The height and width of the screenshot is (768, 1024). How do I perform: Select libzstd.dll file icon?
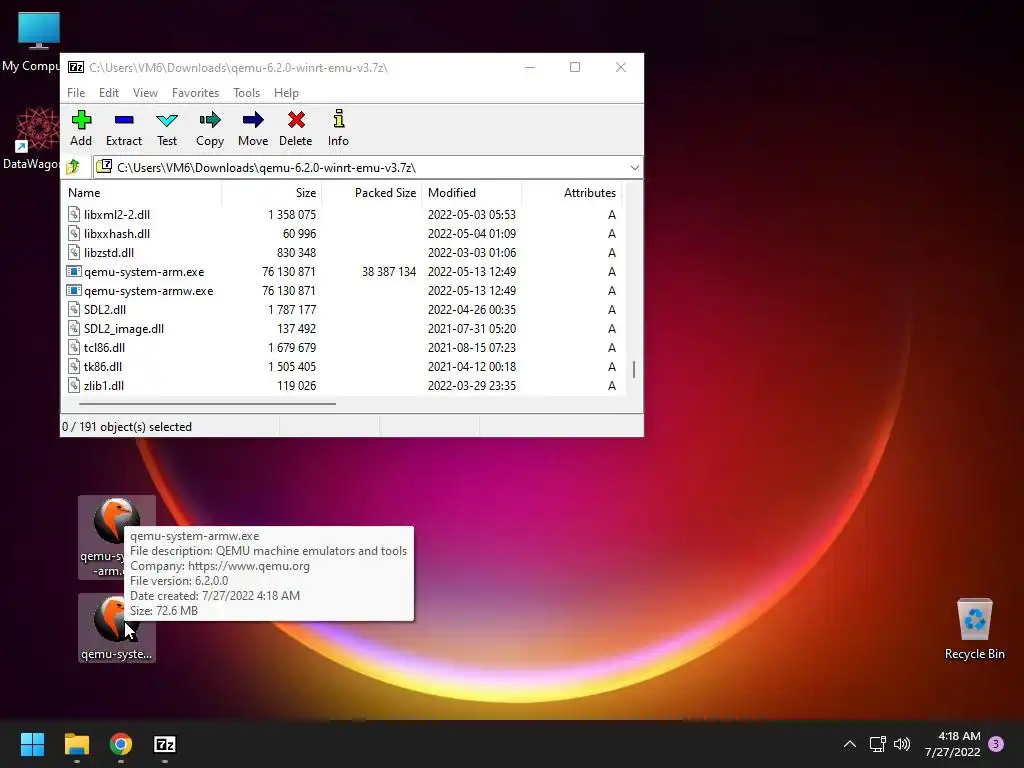coord(74,252)
